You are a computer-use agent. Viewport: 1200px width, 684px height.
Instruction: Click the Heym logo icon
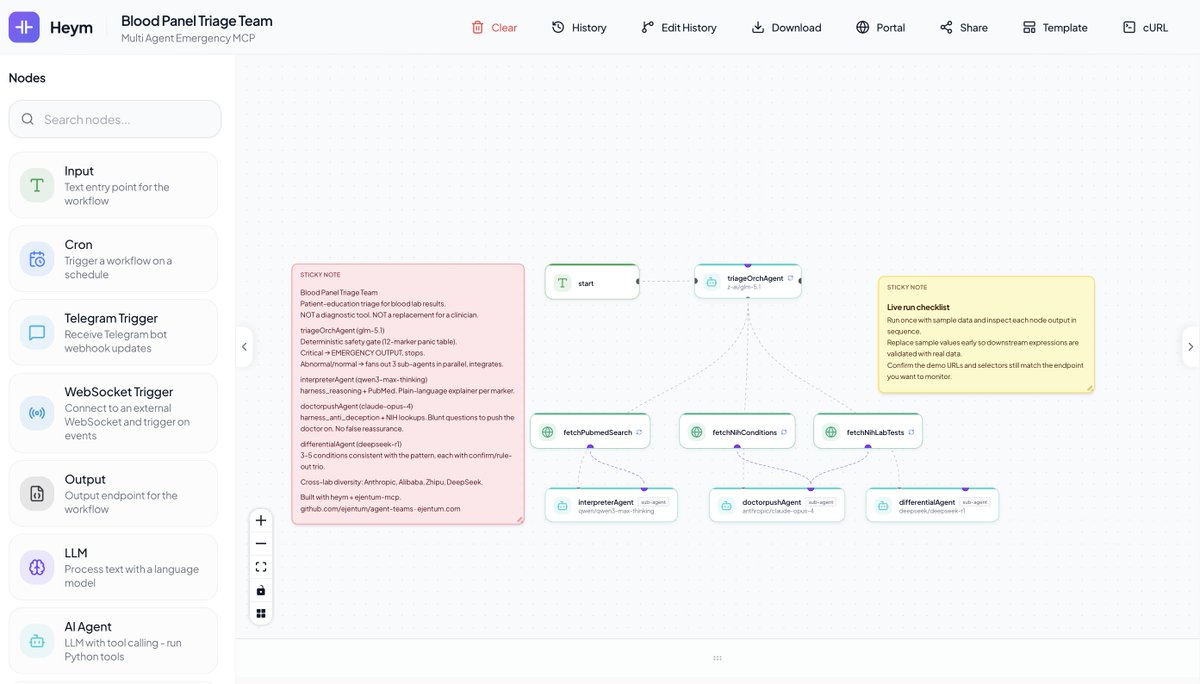tap(24, 28)
